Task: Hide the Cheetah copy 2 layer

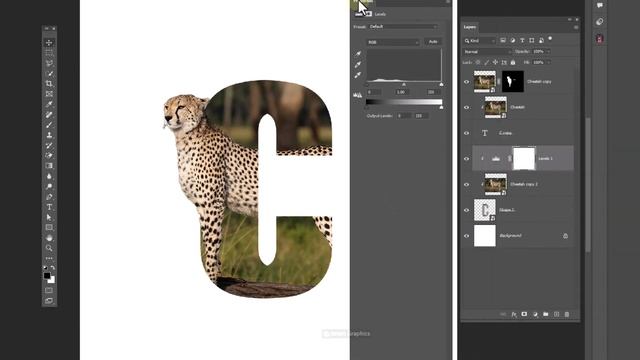Action: click(467, 184)
